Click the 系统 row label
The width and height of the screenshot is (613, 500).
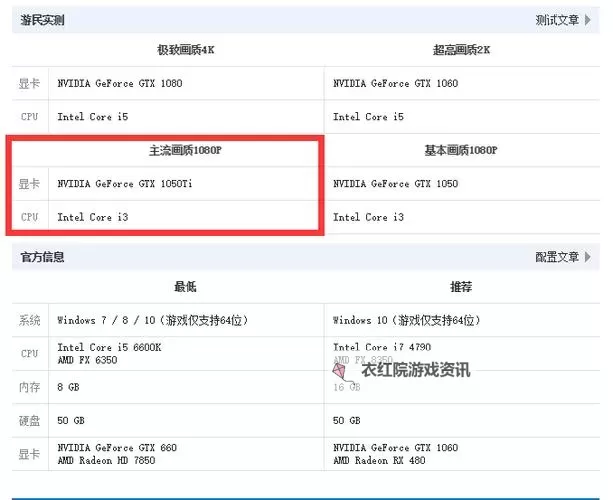pos(30,320)
